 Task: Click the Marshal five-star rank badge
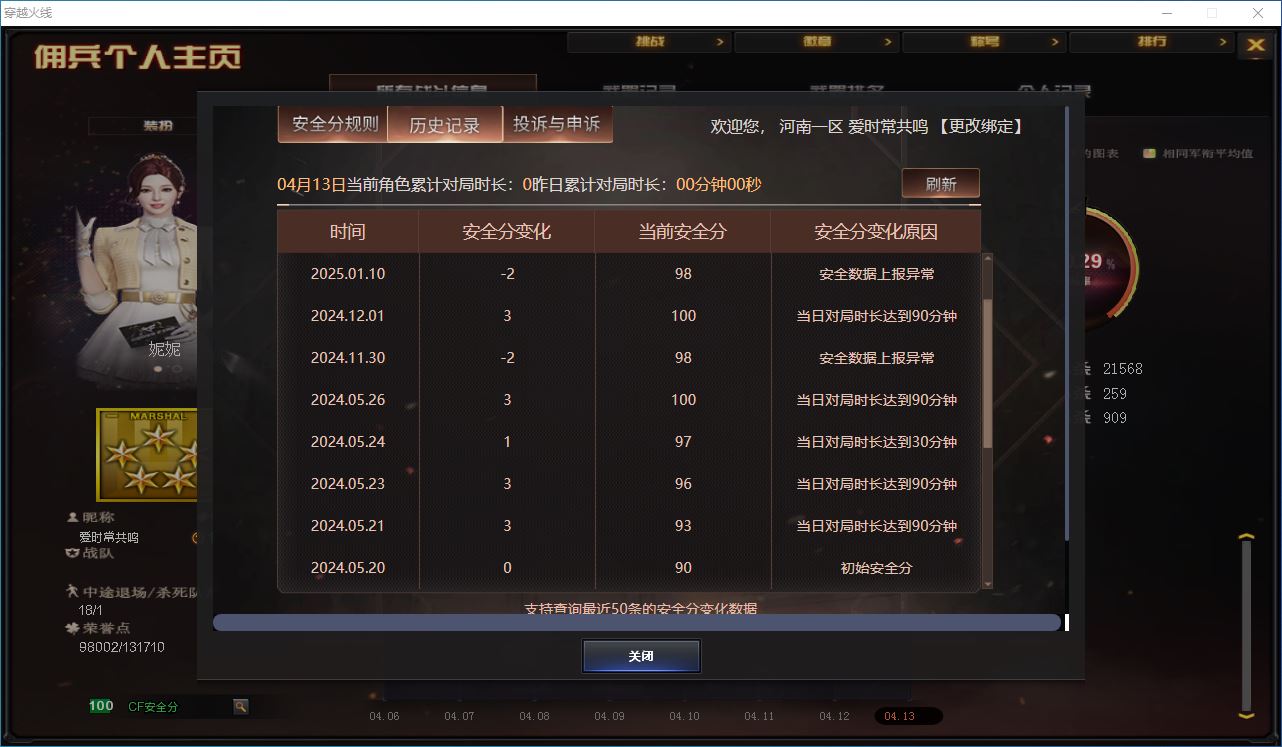146,455
